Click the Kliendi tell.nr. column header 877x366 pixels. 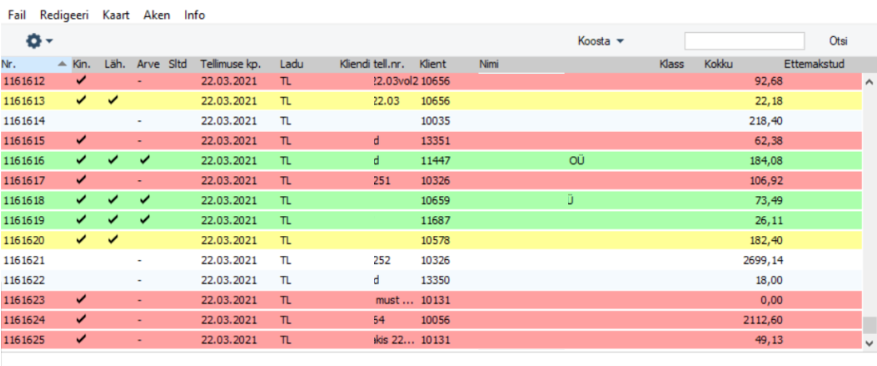[x=371, y=64]
